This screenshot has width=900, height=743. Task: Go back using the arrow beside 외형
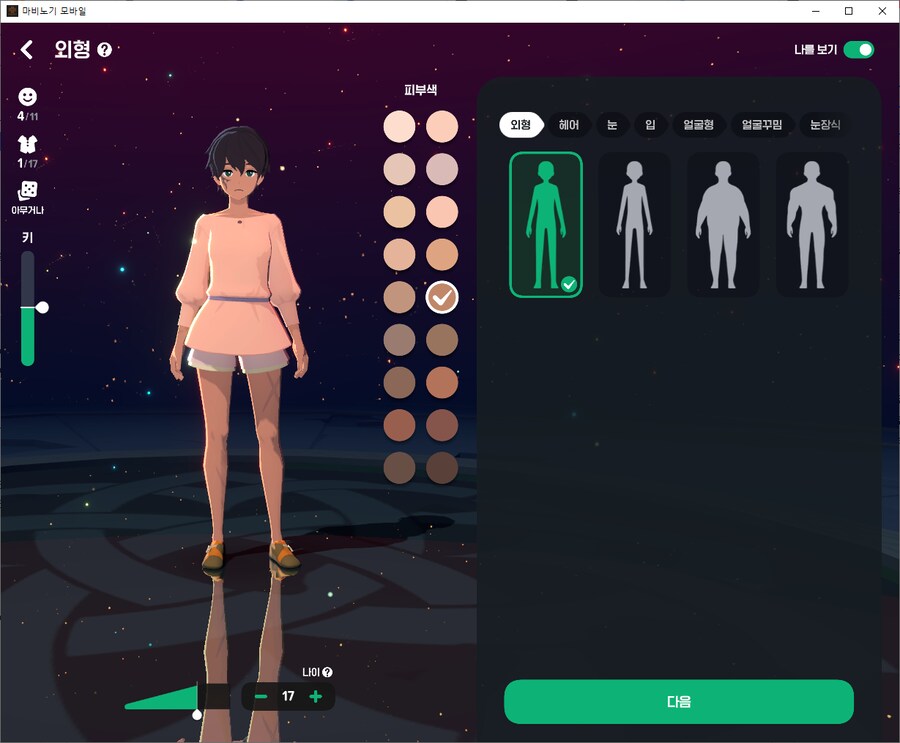tap(26, 49)
